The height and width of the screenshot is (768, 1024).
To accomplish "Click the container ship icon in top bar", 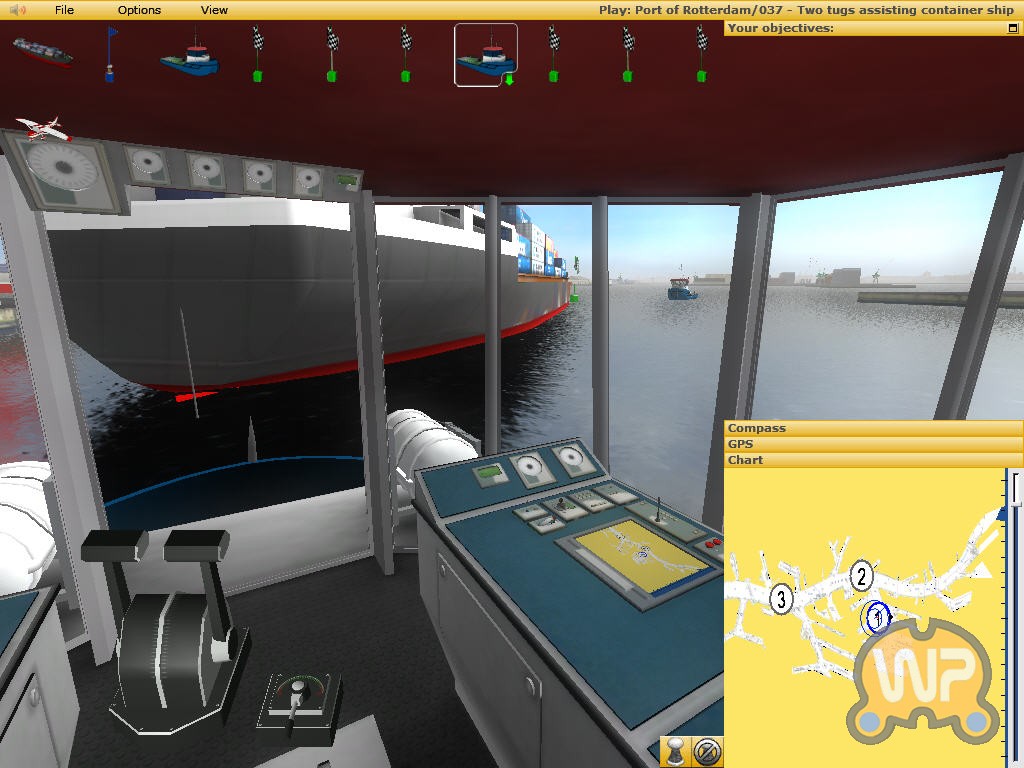I will point(42,52).
